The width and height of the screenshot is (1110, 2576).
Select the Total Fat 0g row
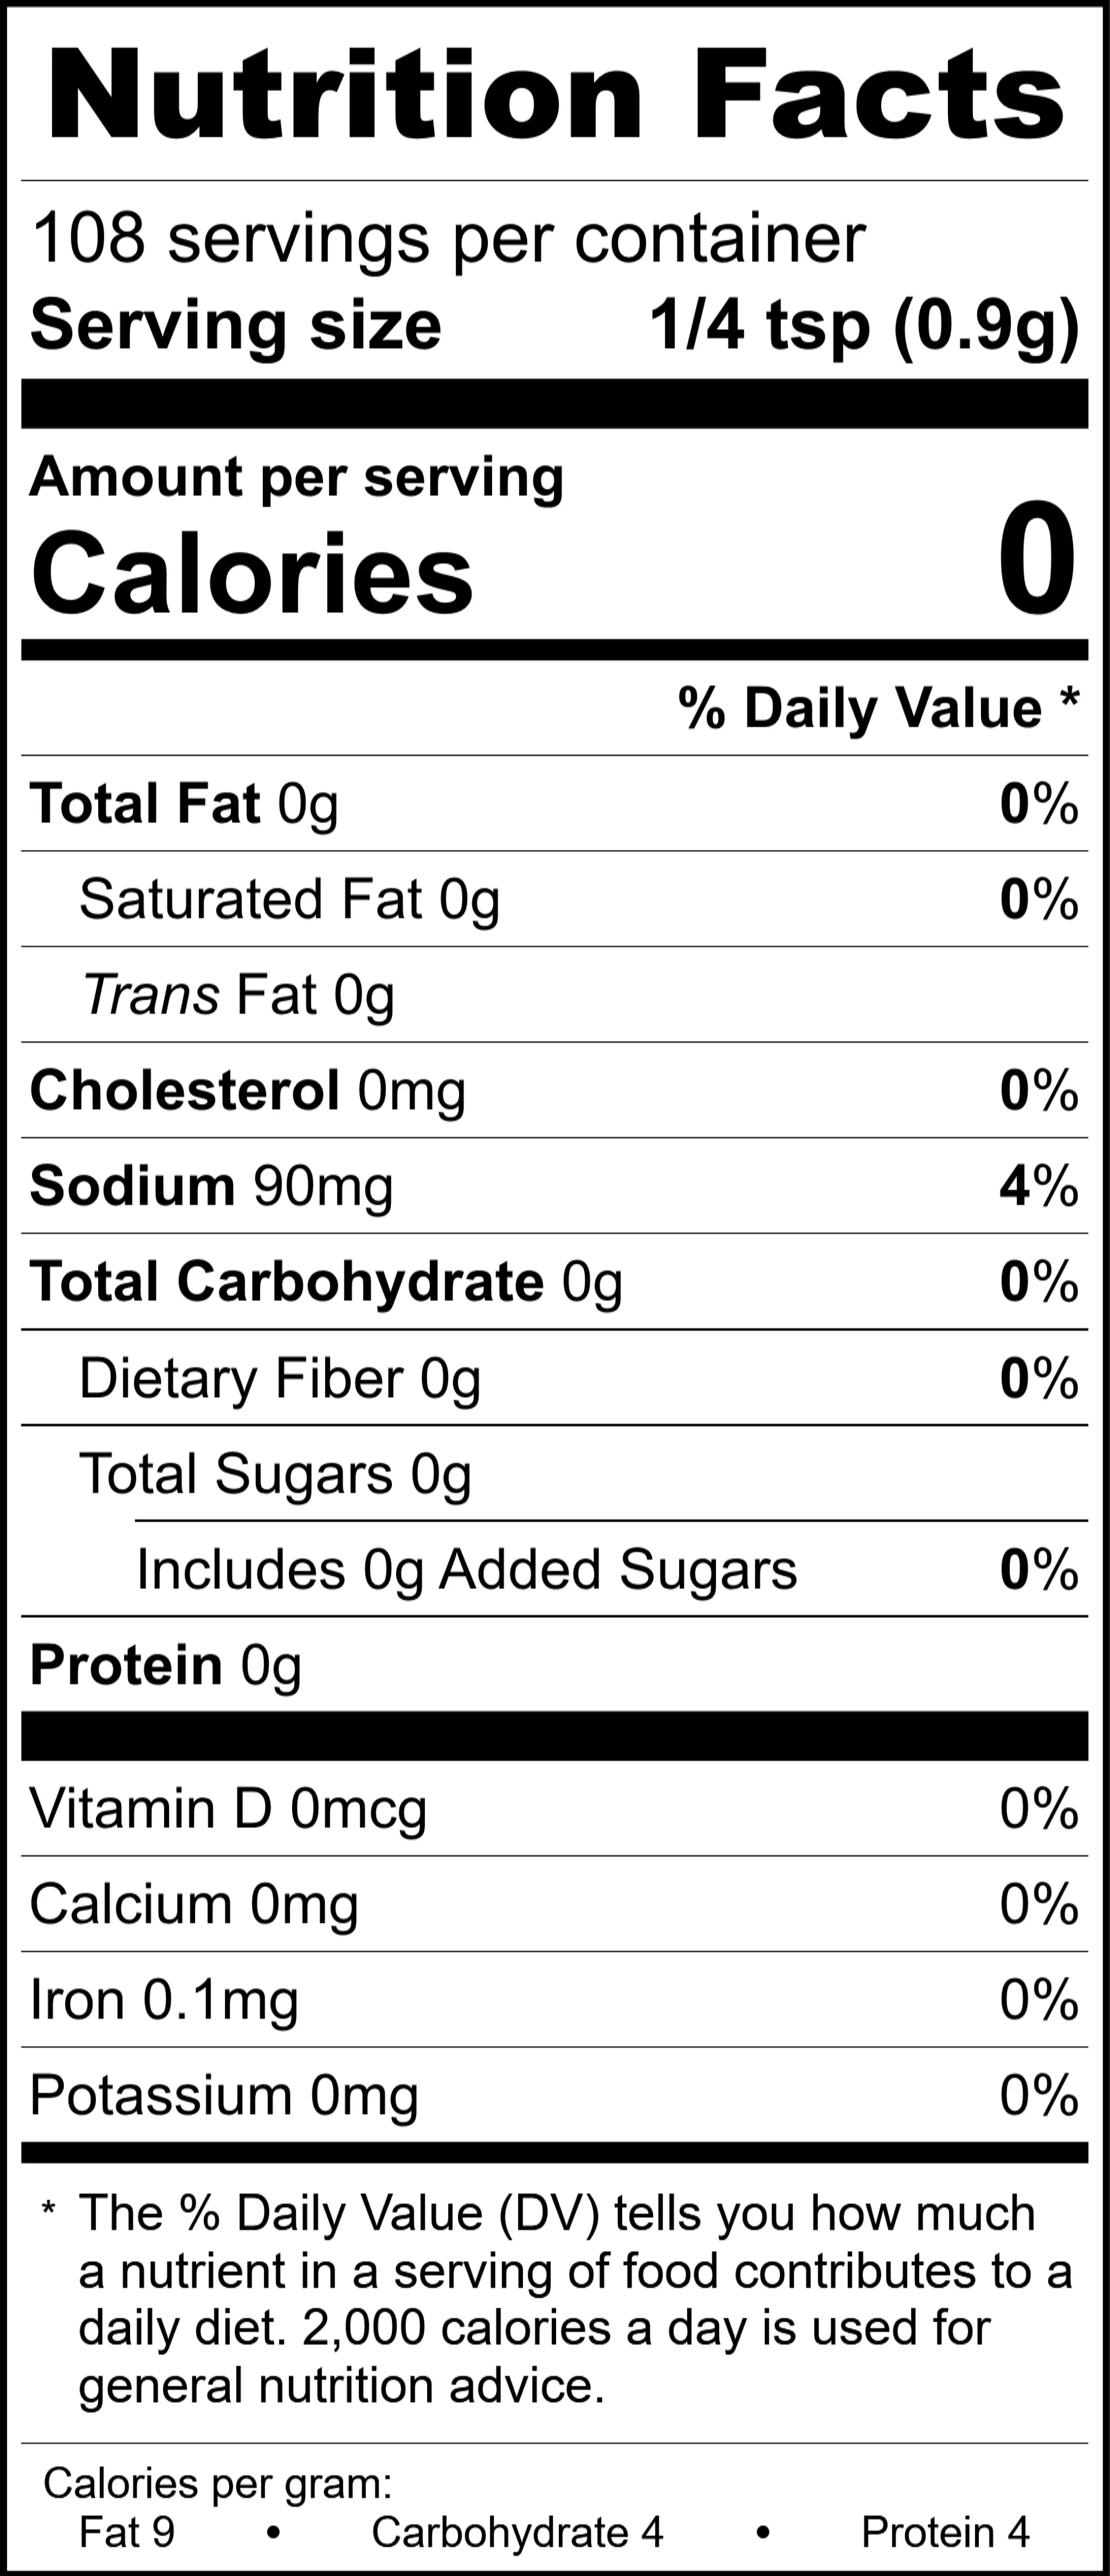click(x=555, y=804)
